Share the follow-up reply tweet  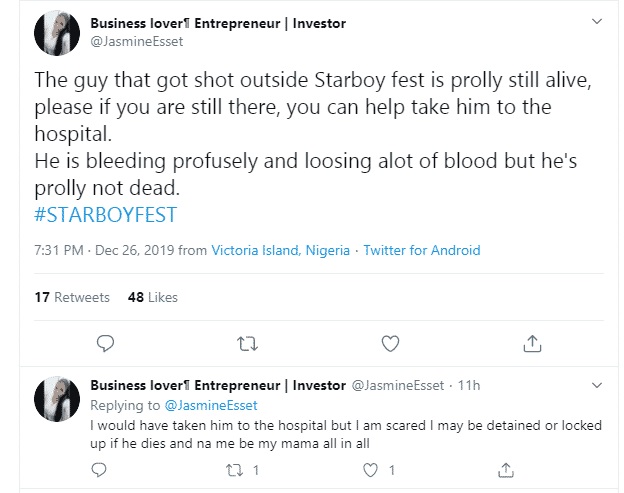tap(506, 469)
